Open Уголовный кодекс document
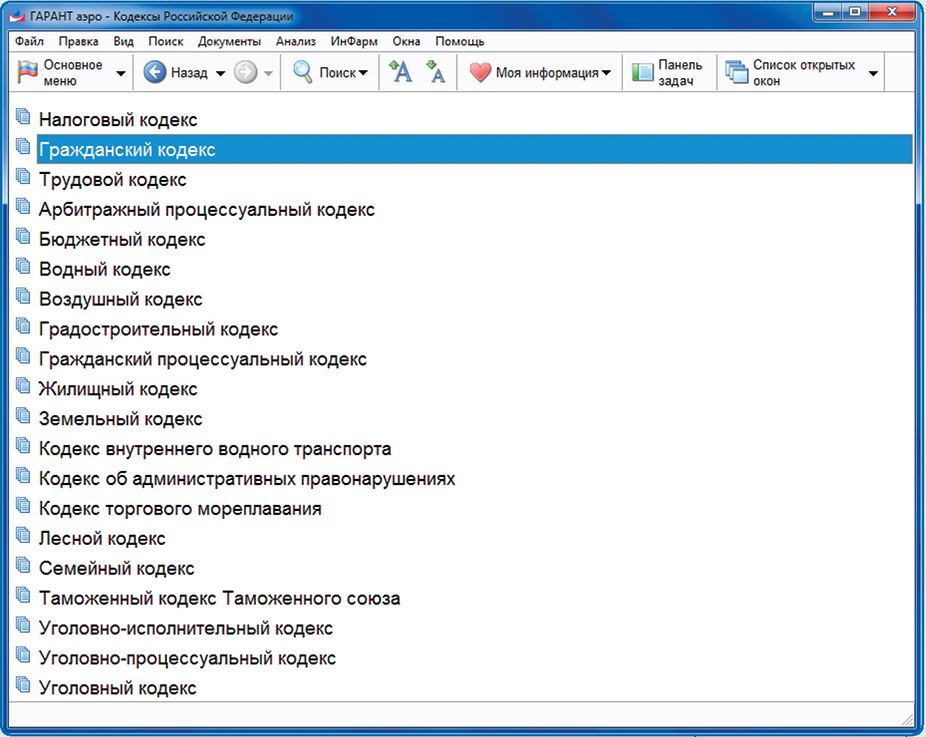 pos(117,688)
